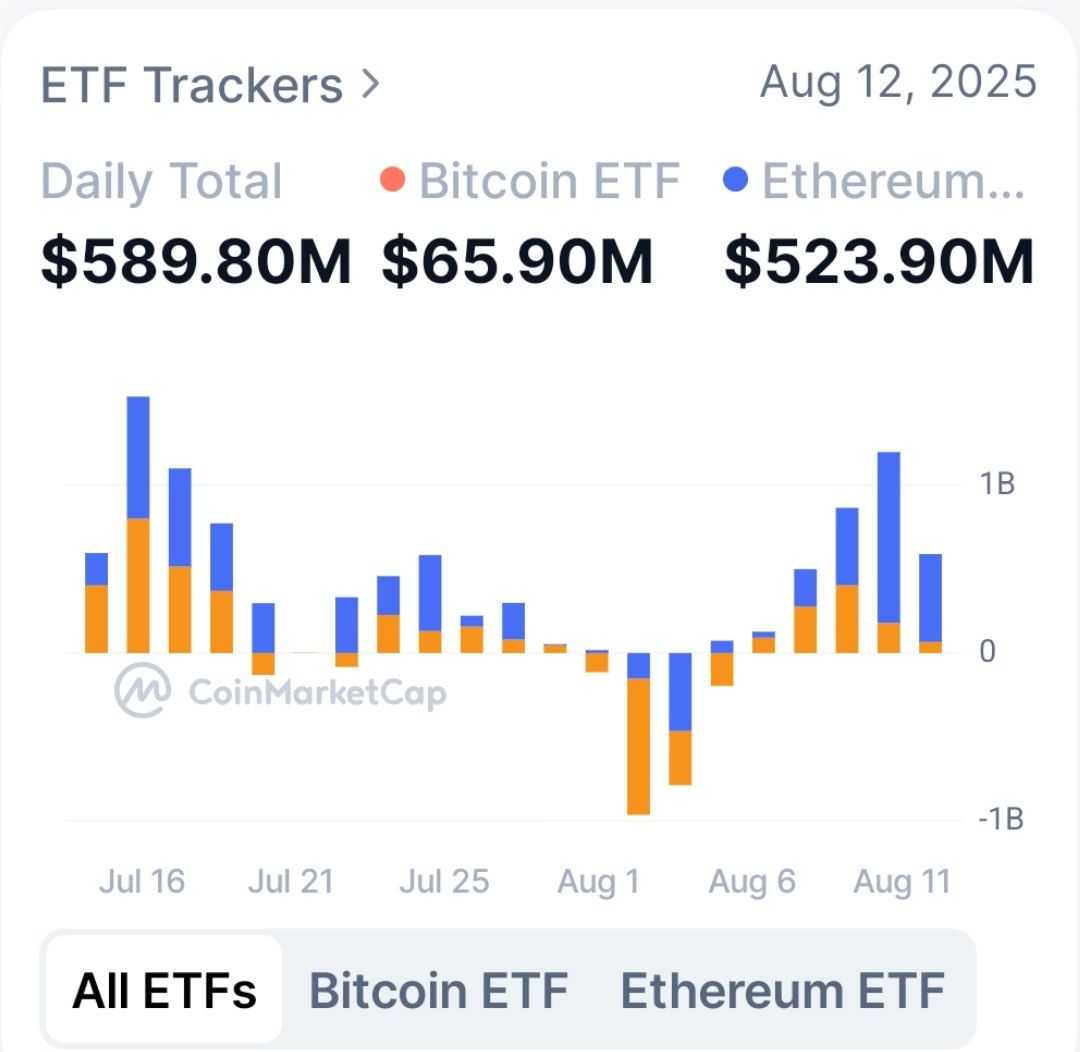Click the truncated Ethereum legend label
The width and height of the screenshot is (1080, 1052).
click(x=893, y=181)
